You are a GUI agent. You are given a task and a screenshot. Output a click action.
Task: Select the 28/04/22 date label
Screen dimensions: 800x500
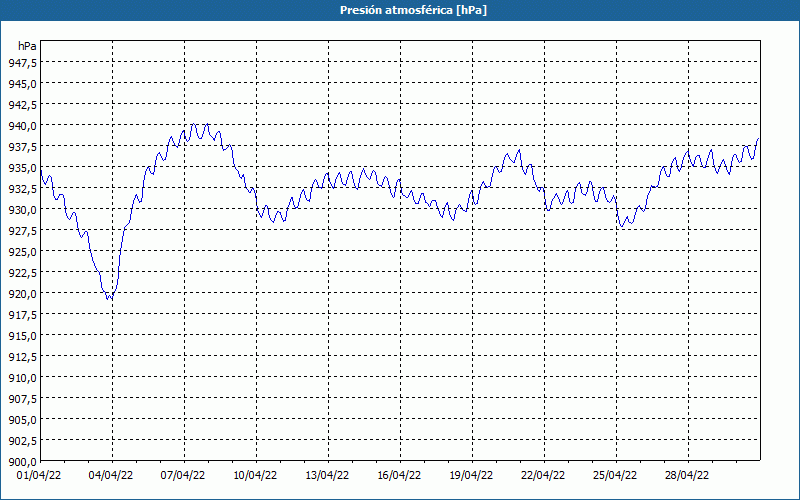click(x=687, y=476)
